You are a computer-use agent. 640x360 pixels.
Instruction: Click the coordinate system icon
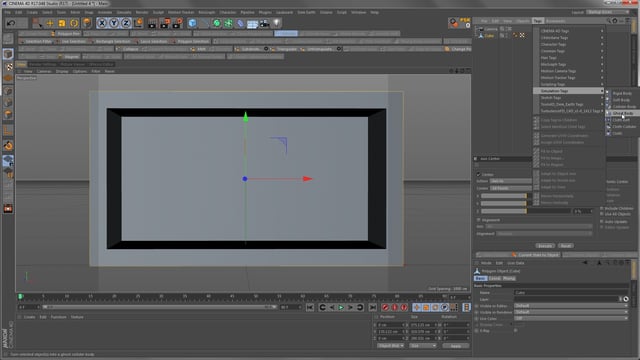click(138, 23)
